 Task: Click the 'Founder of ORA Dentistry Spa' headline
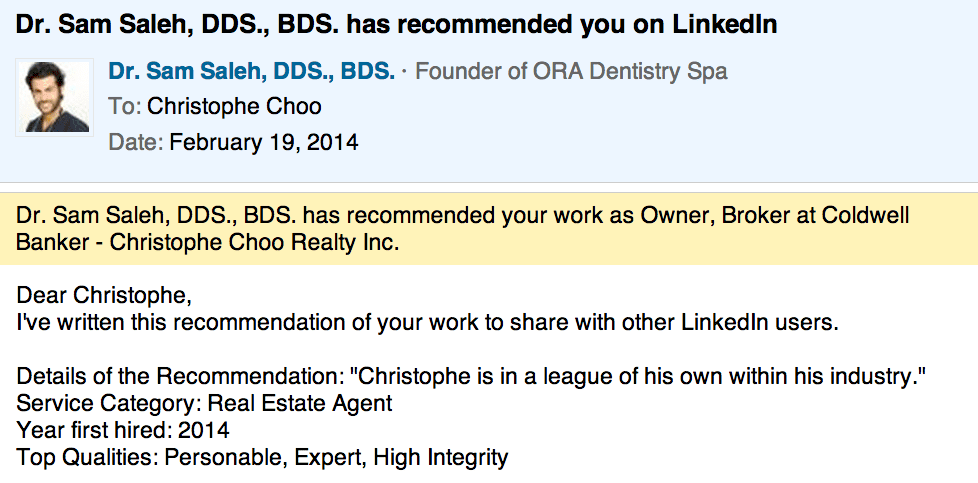[x=571, y=72]
